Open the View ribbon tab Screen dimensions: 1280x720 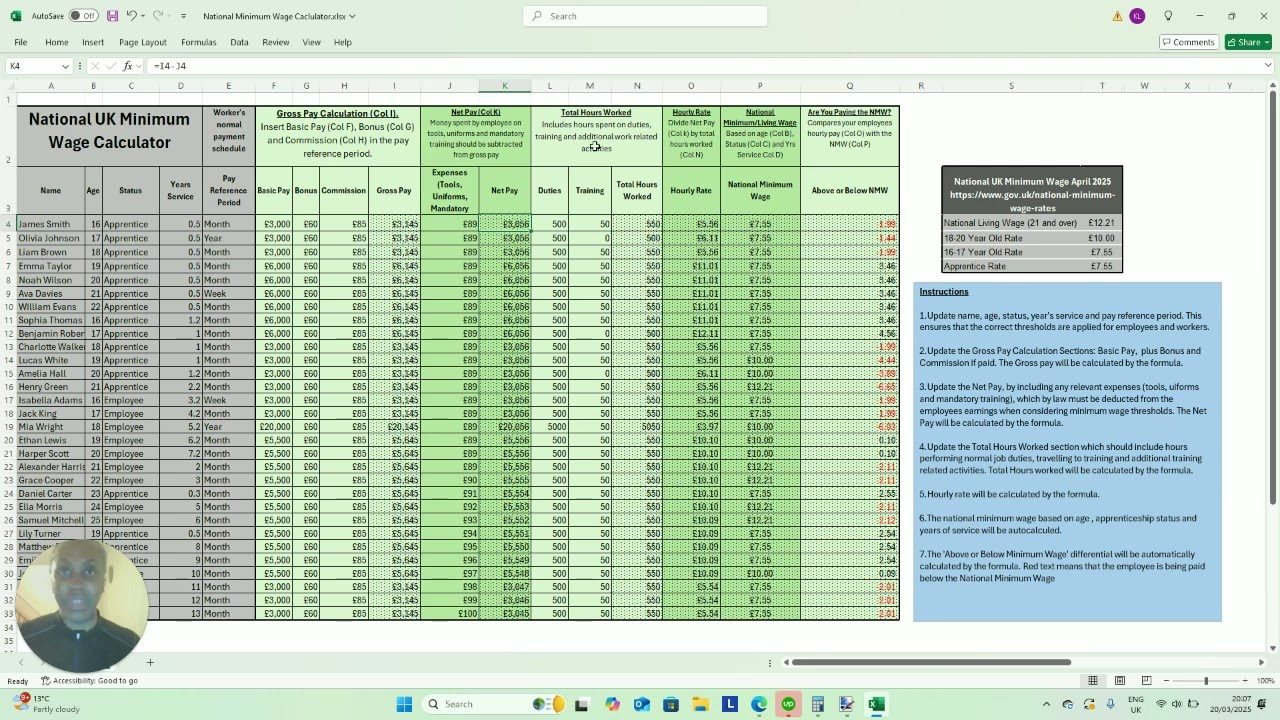tap(311, 42)
